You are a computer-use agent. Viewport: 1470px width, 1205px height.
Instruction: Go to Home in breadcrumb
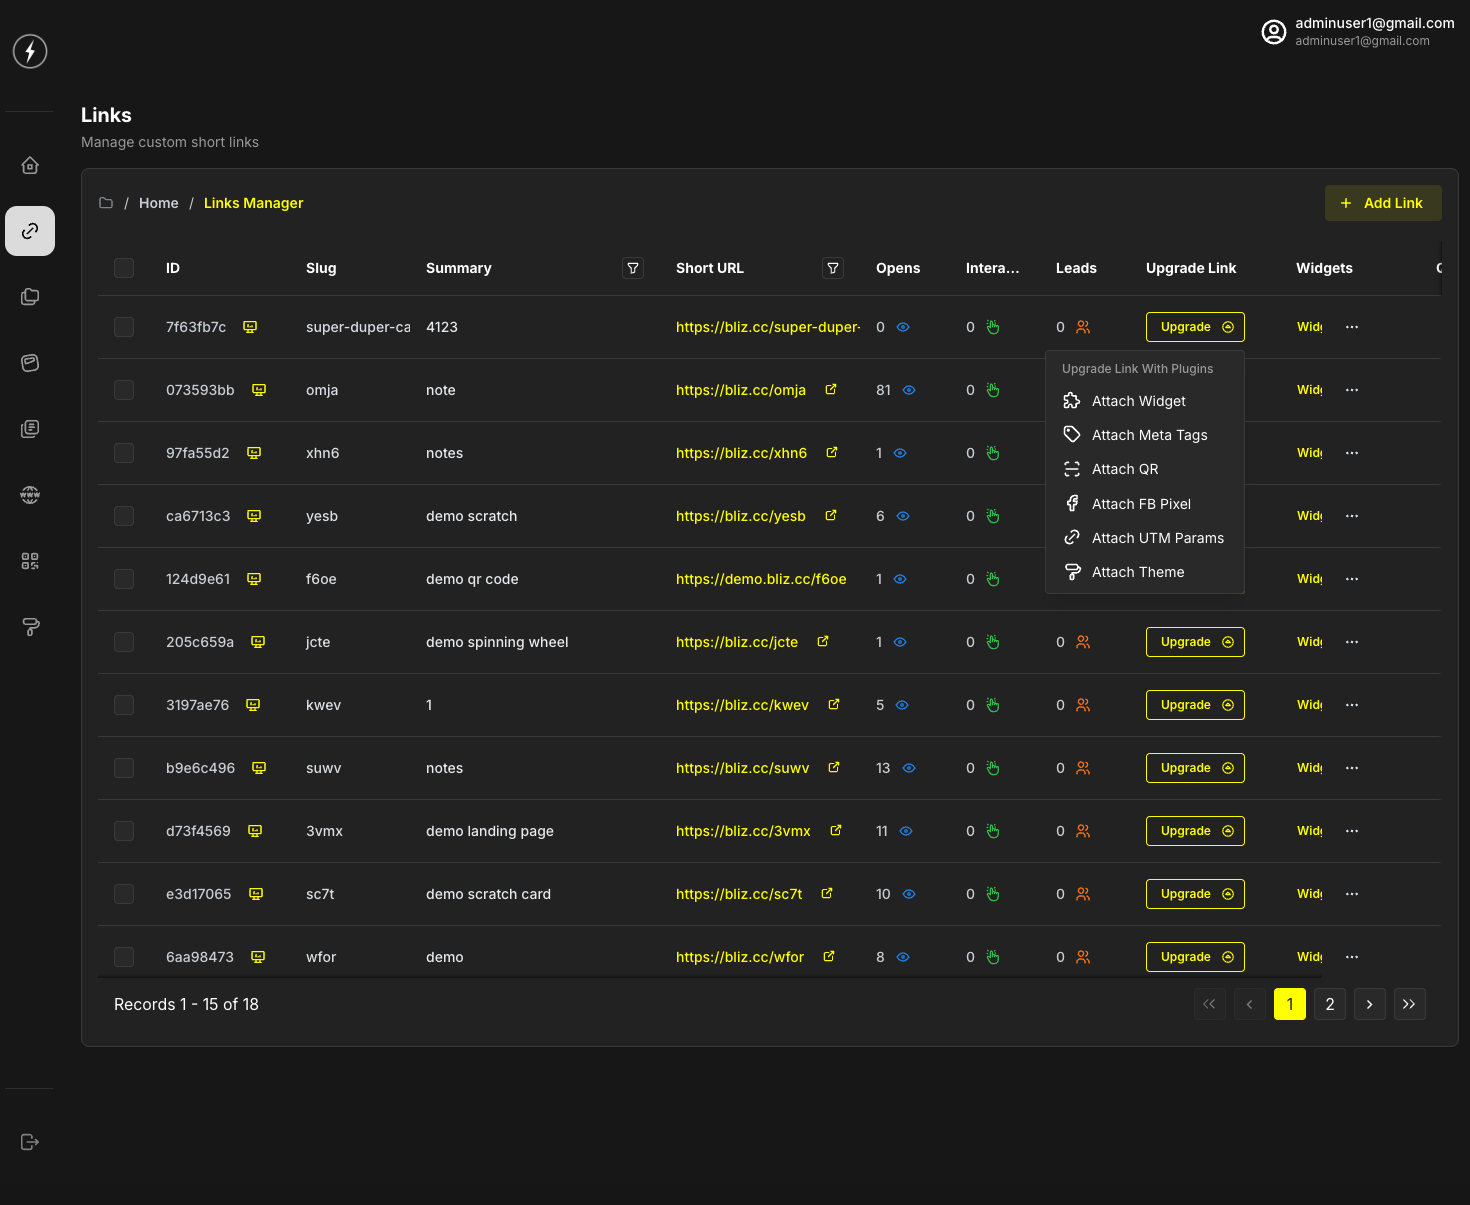click(x=159, y=203)
